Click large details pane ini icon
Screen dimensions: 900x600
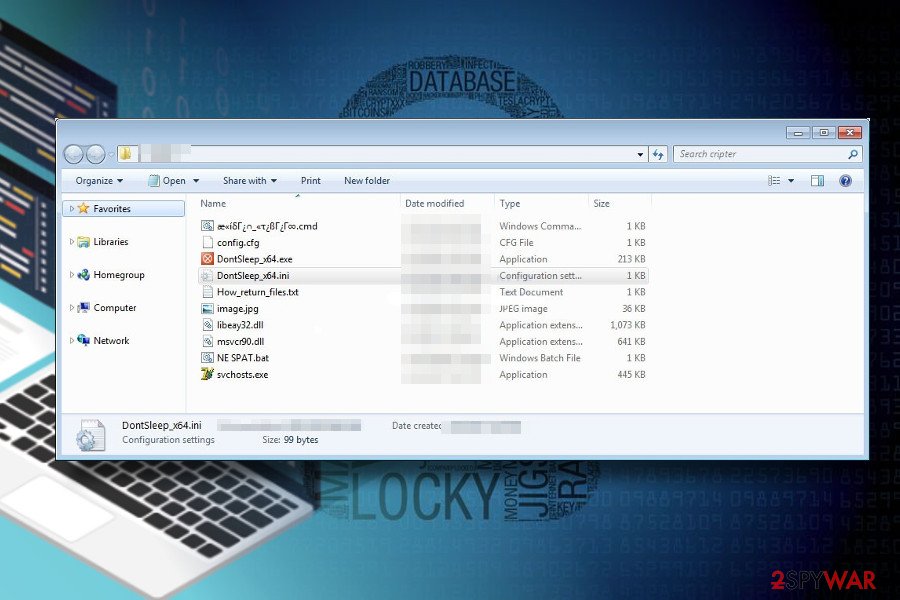coord(90,435)
